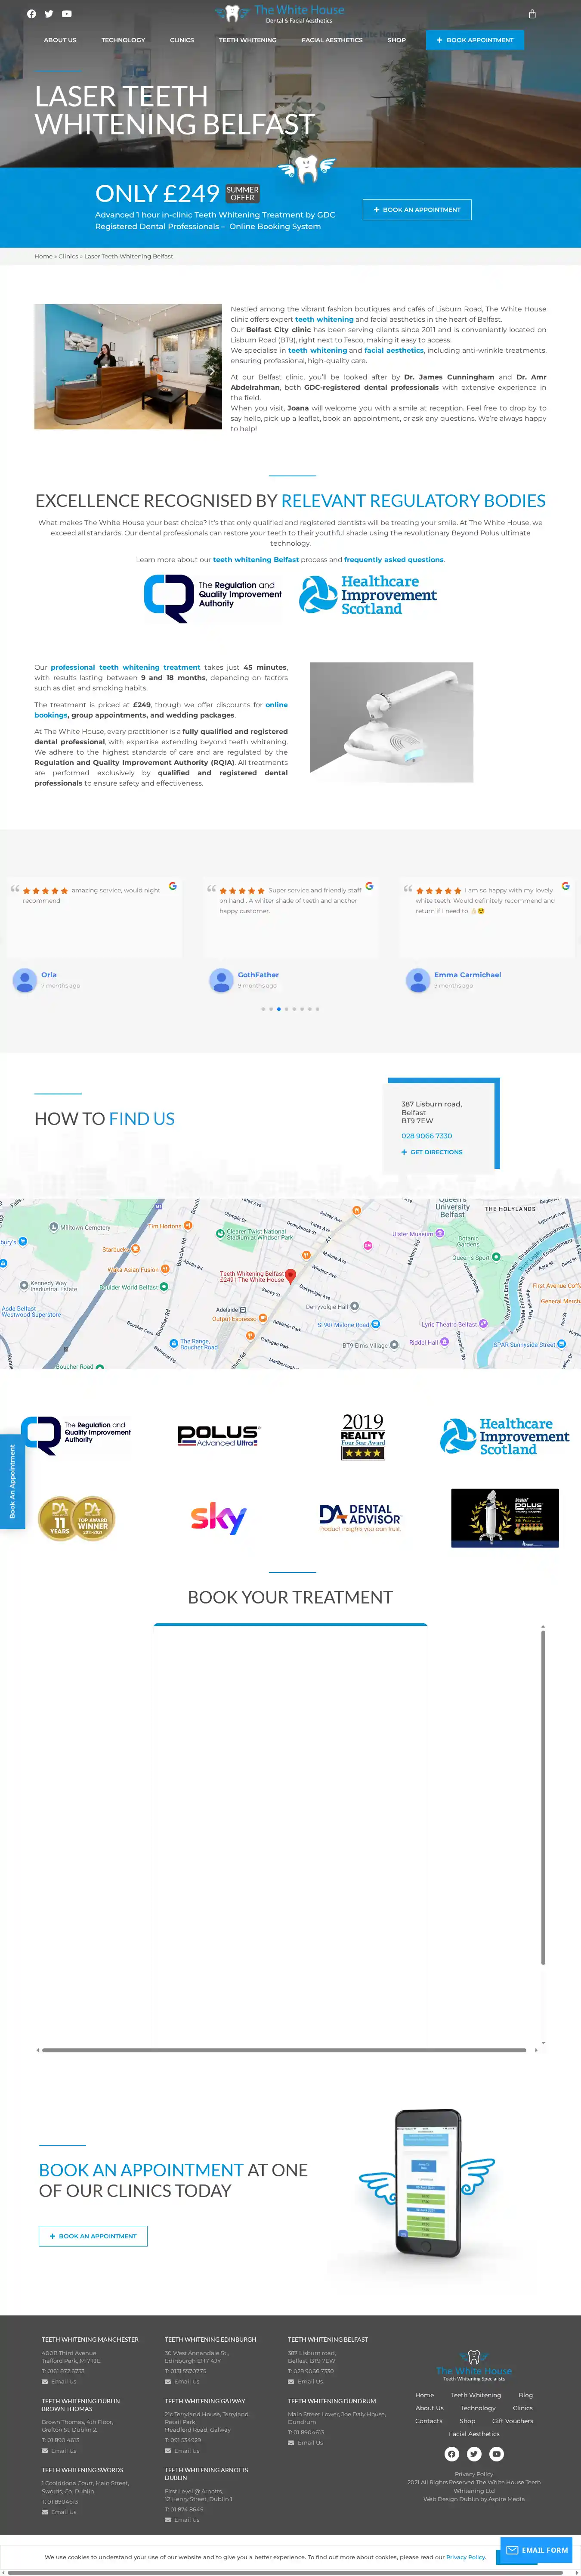The image size is (581, 2576).
Task: Open the Twitter icon in the header
Action: click(49, 14)
